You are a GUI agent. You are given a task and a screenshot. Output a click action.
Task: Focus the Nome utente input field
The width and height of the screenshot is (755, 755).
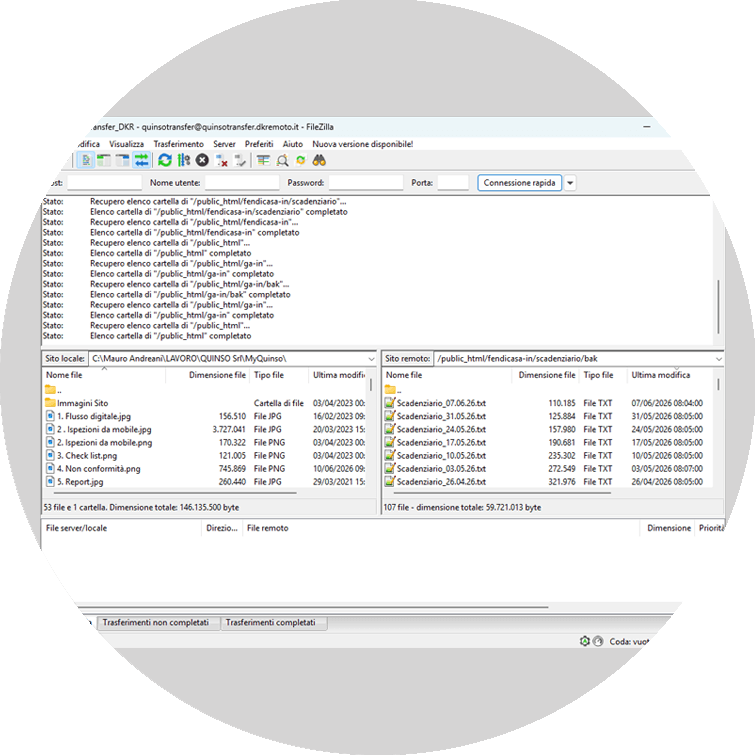click(x=242, y=183)
